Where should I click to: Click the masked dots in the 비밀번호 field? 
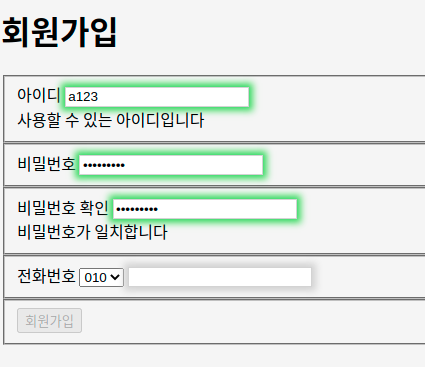(104, 165)
